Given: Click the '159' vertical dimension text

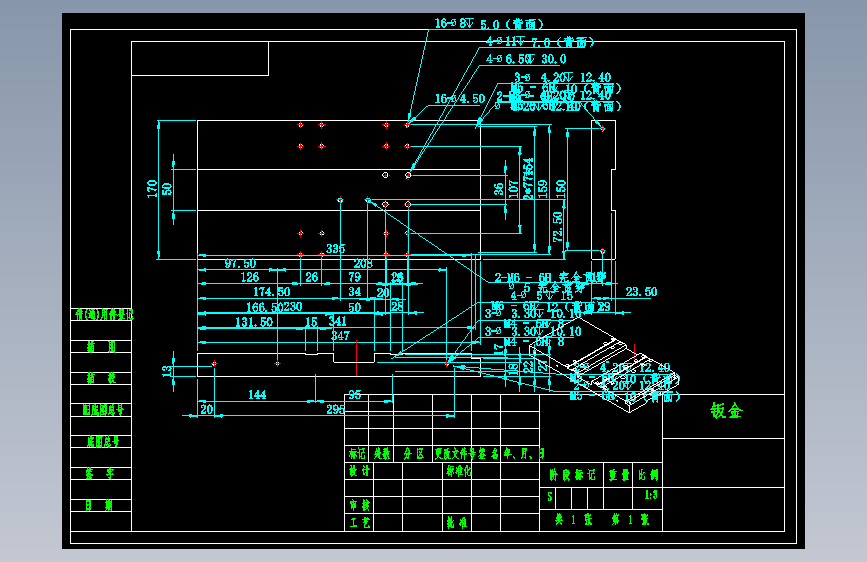Looking at the screenshot, I should pyautogui.click(x=542, y=189).
